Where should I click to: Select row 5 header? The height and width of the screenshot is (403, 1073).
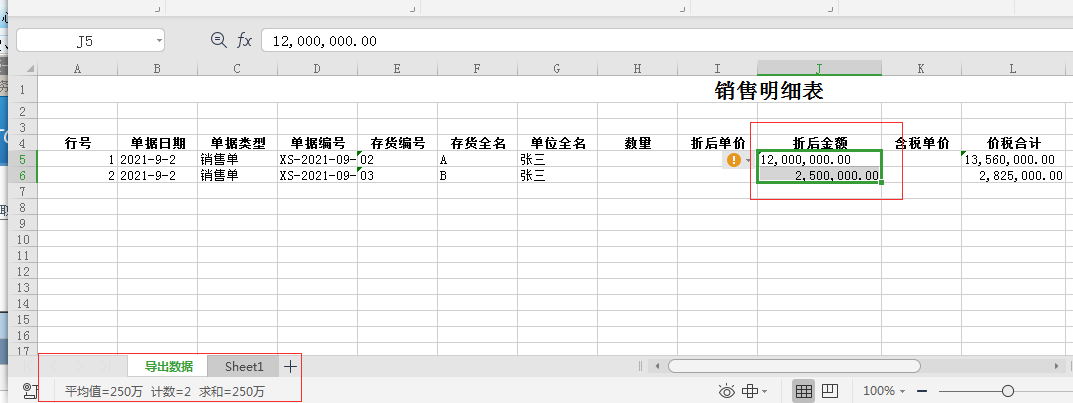23,160
